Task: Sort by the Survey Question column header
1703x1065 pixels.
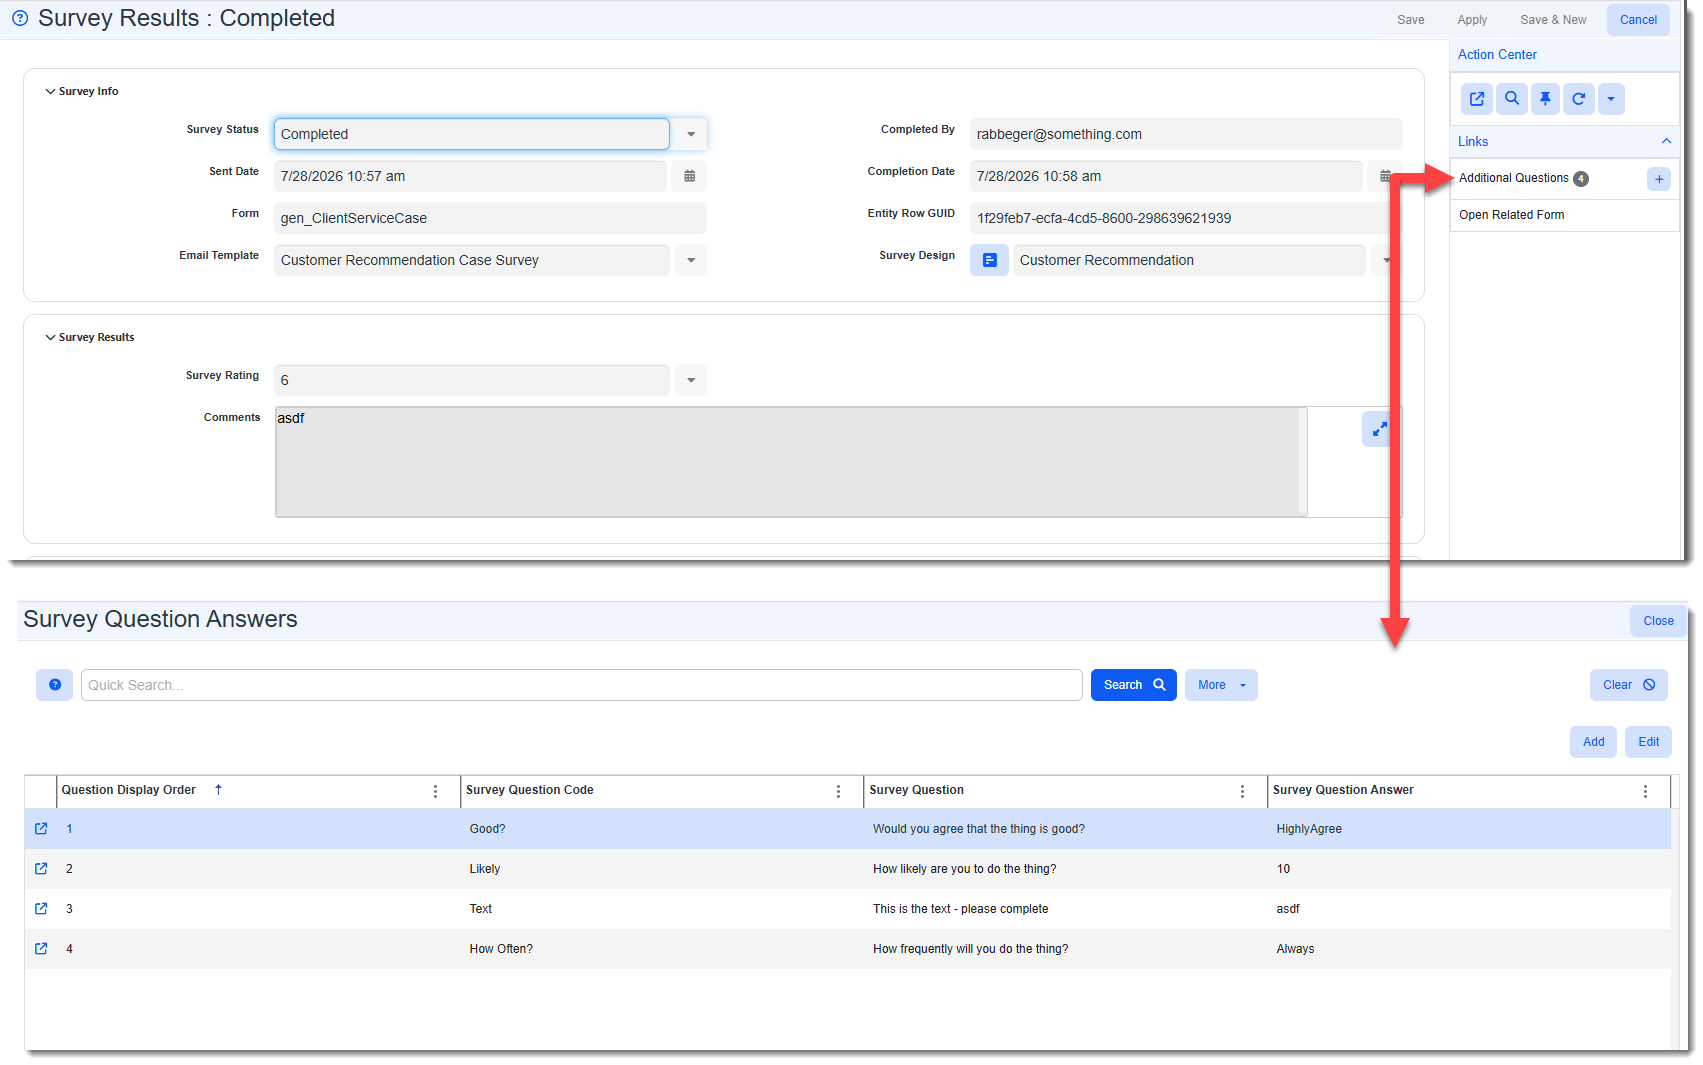Action: coord(916,790)
